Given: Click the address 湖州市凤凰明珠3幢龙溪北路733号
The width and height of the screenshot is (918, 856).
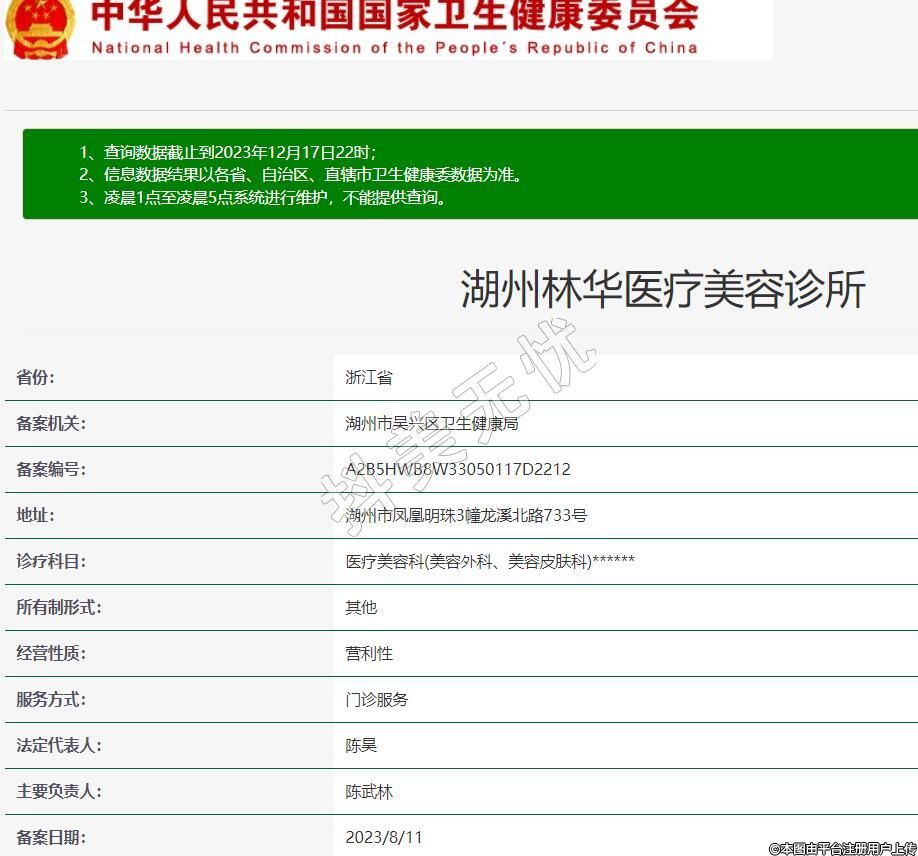Looking at the screenshot, I should [x=465, y=515].
